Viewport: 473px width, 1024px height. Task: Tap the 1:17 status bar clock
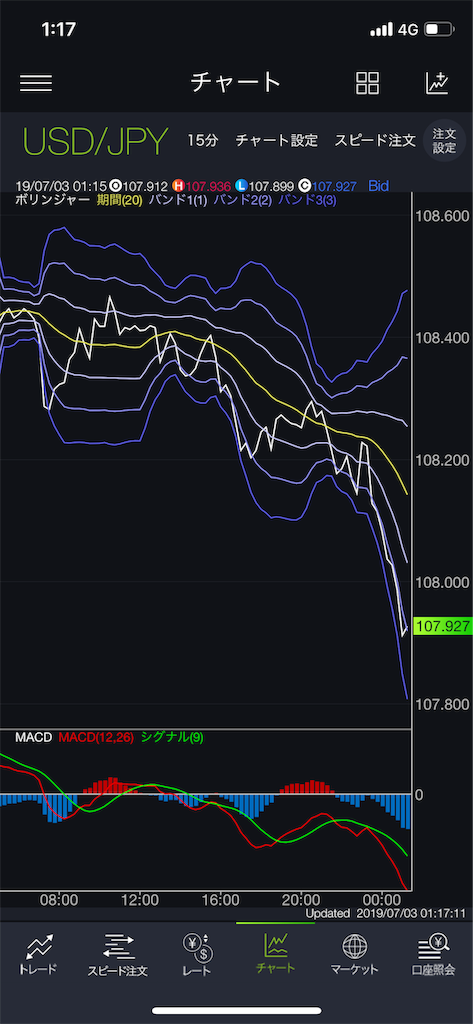tap(59, 29)
